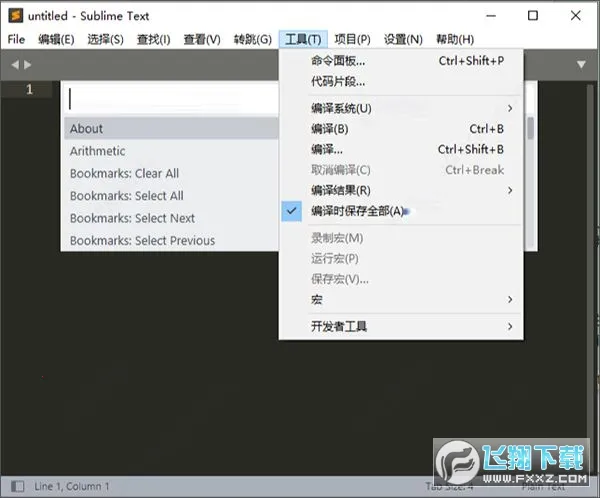The image size is (600, 498).
Task: Close the open 工具(T) menu
Action: pos(303,39)
